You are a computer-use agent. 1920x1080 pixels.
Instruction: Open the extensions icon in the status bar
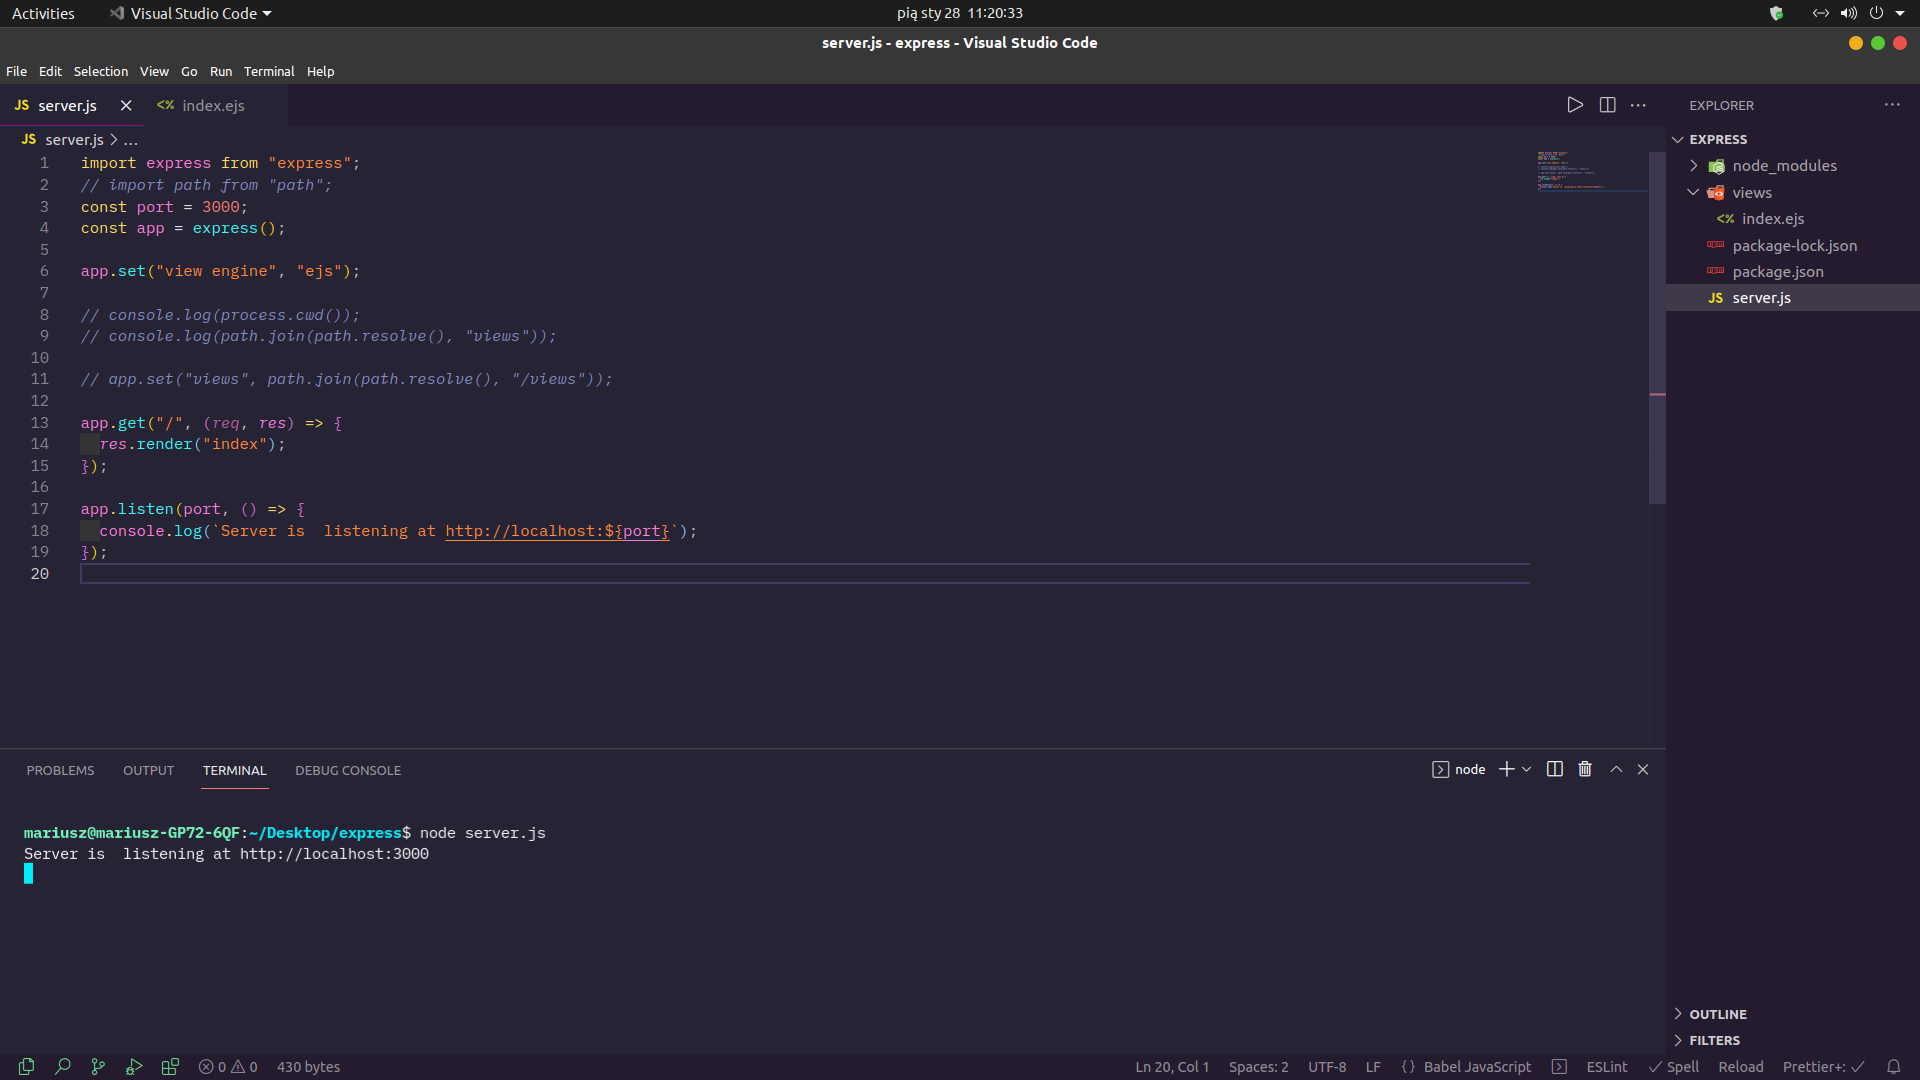click(x=170, y=1067)
